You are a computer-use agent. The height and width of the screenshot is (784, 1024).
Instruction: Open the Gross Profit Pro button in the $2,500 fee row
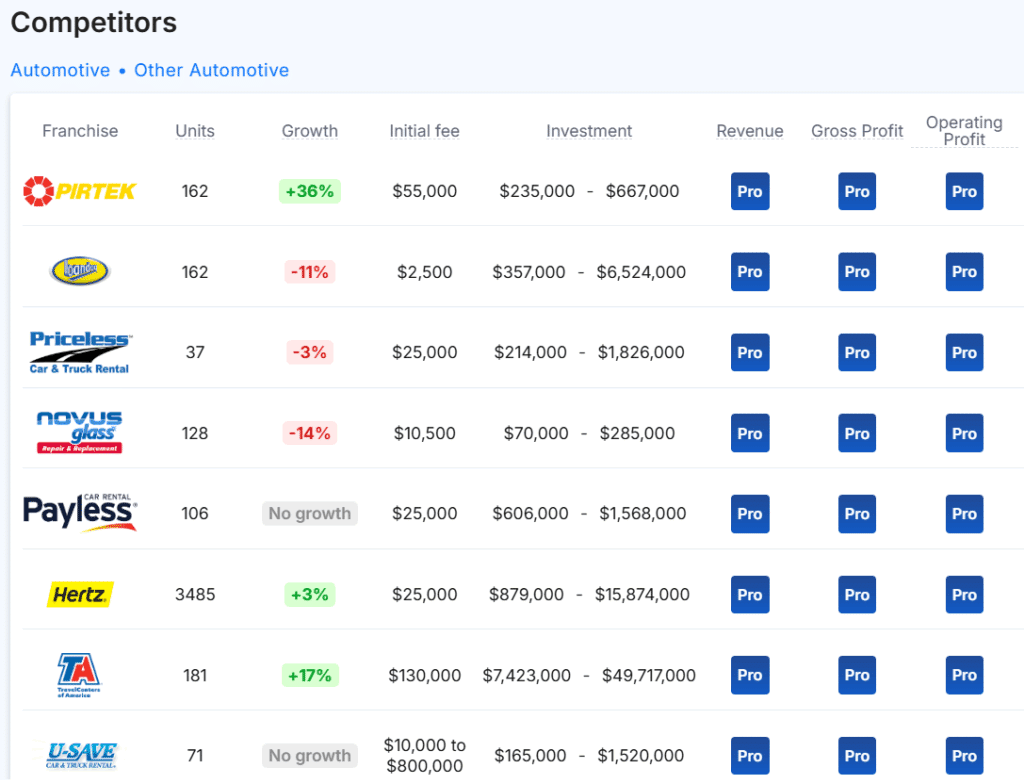857,271
